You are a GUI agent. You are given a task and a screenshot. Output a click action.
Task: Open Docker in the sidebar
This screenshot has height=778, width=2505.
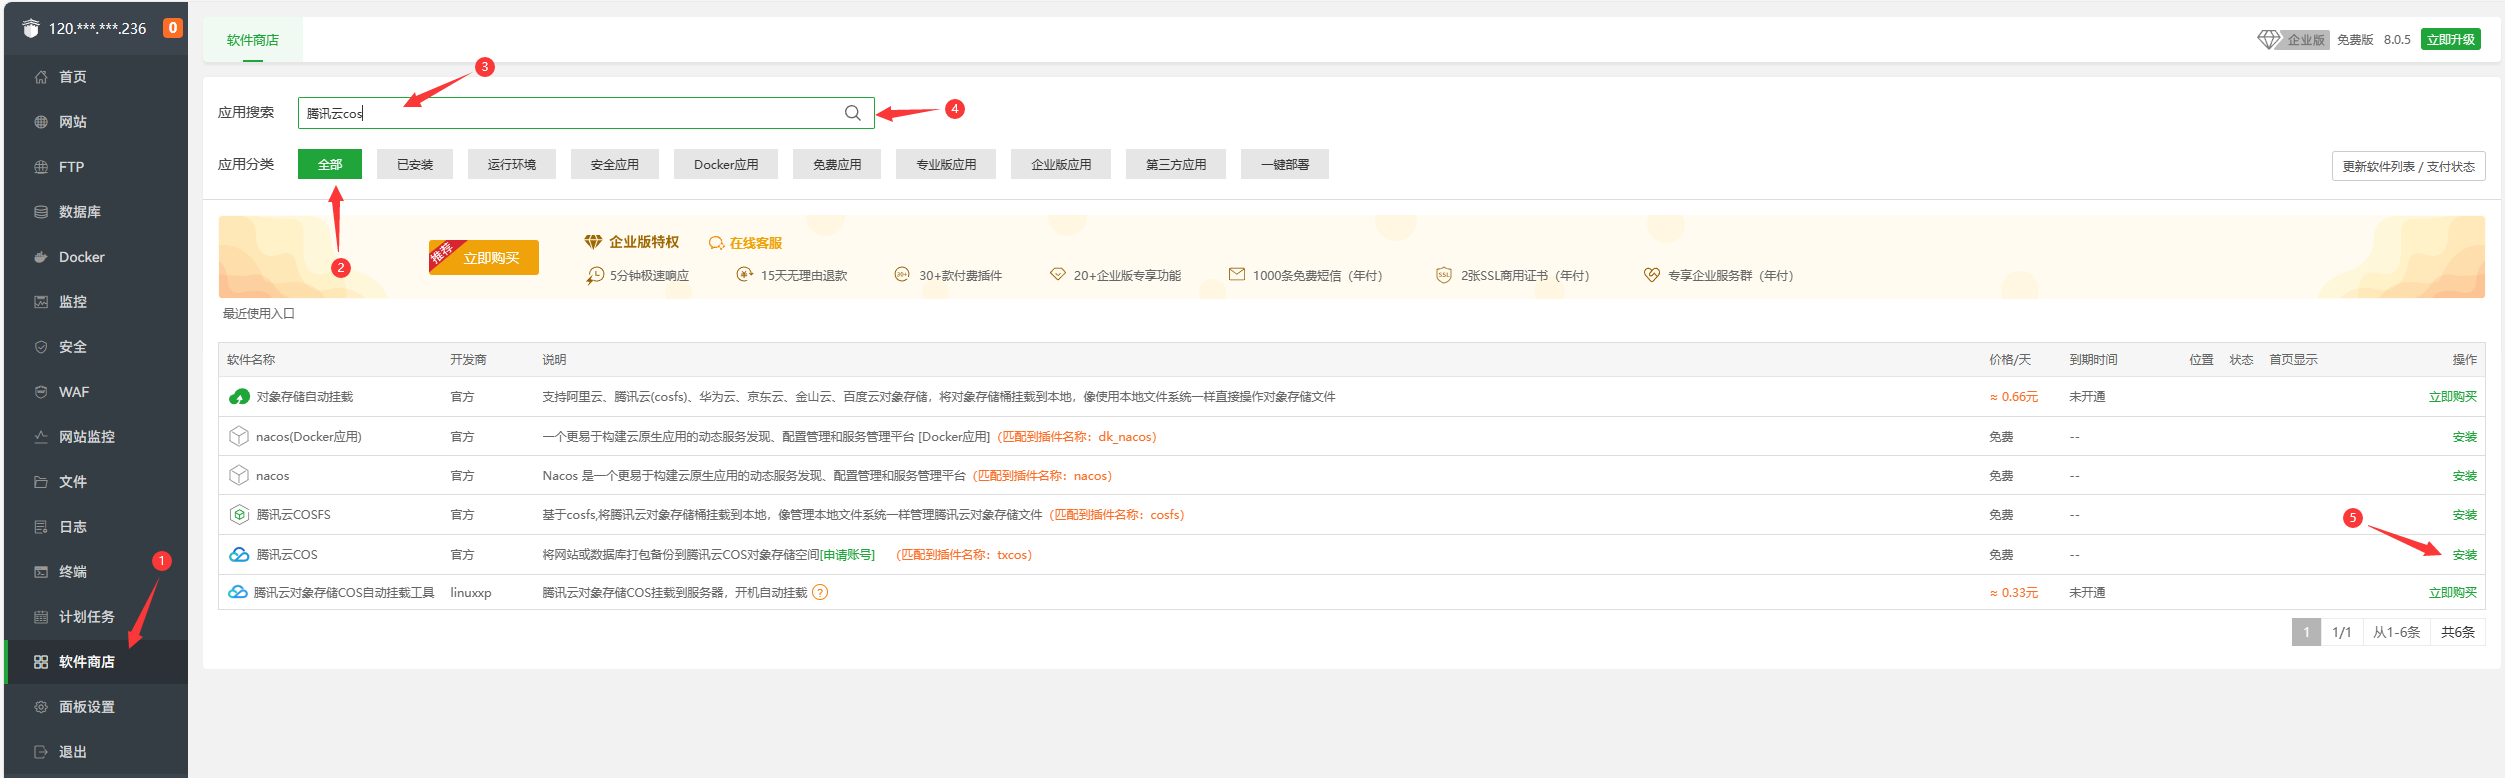point(96,257)
